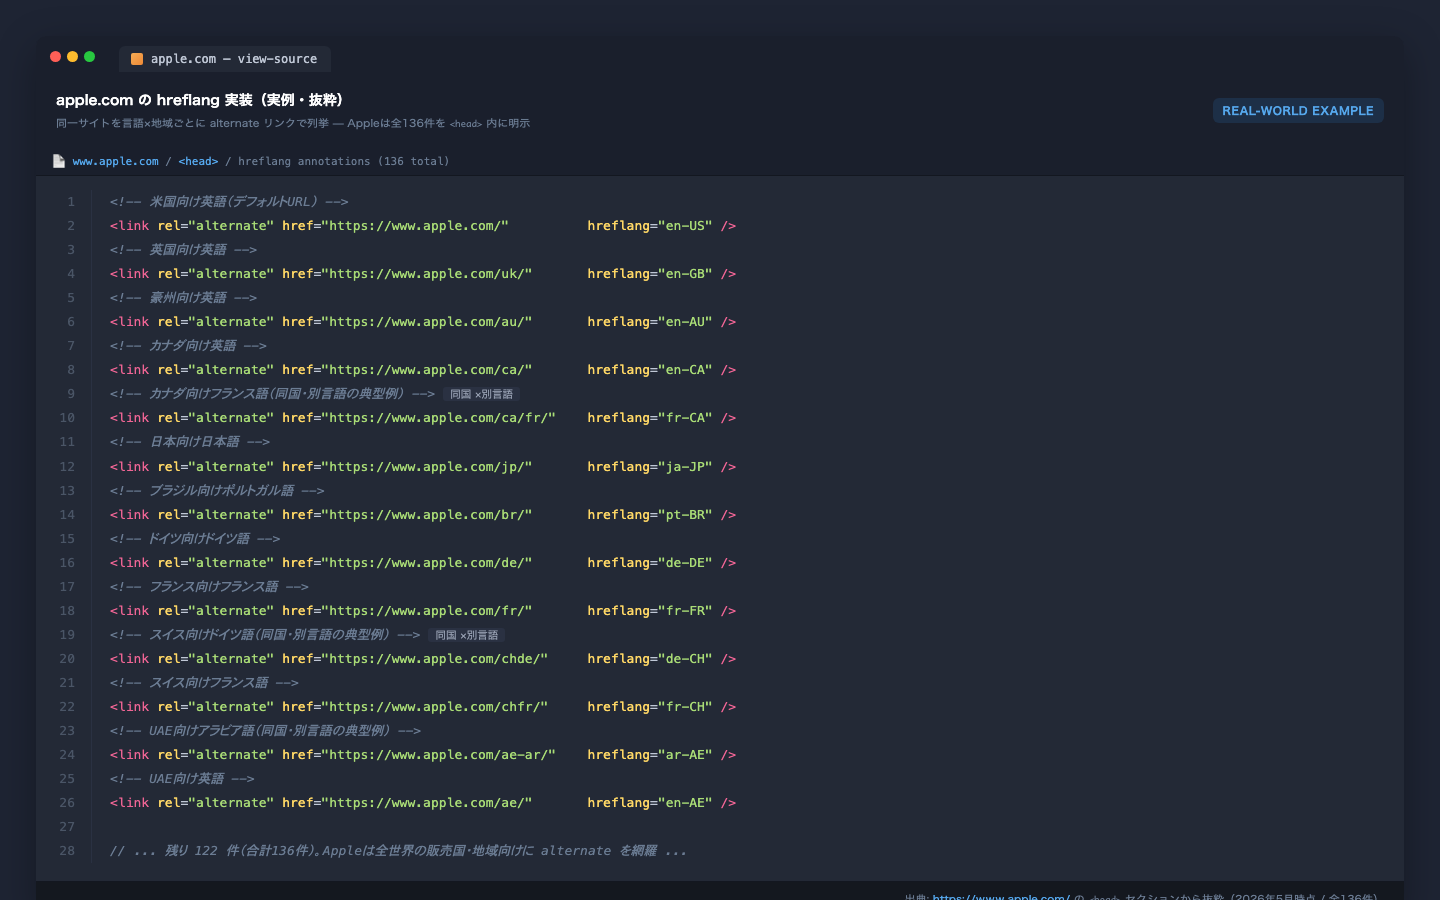This screenshot has width=1440, height=900.
Task: Click the hreflang value "pt-BR"
Action: [685, 515]
